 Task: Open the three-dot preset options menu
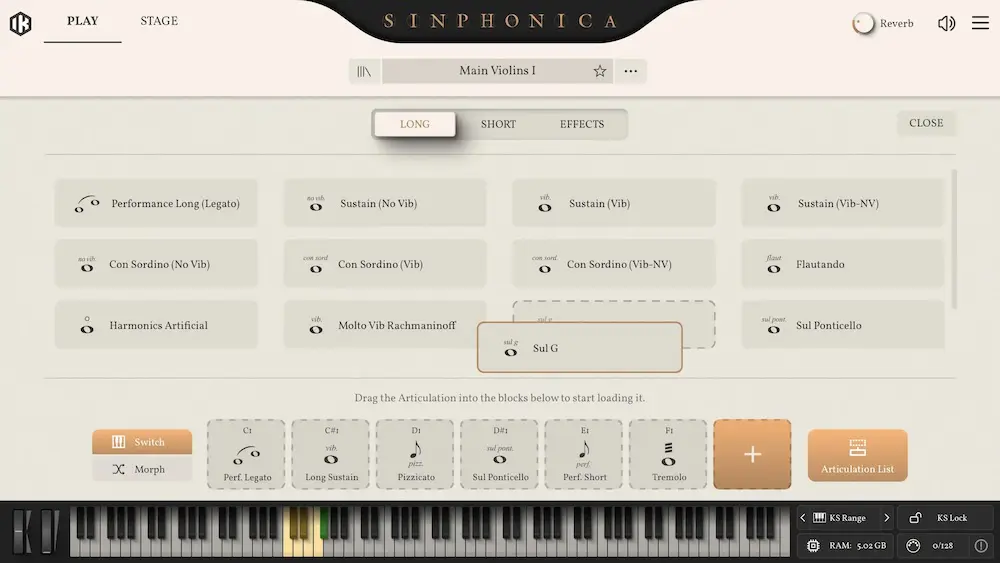point(631,71)
